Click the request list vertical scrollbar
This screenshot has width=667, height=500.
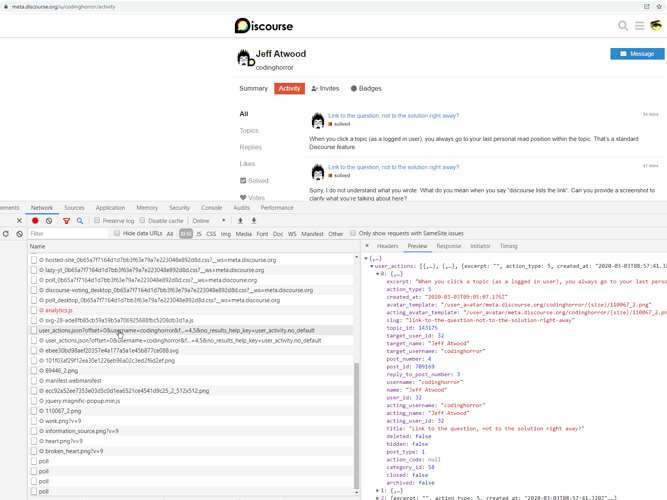coord(356,426)
